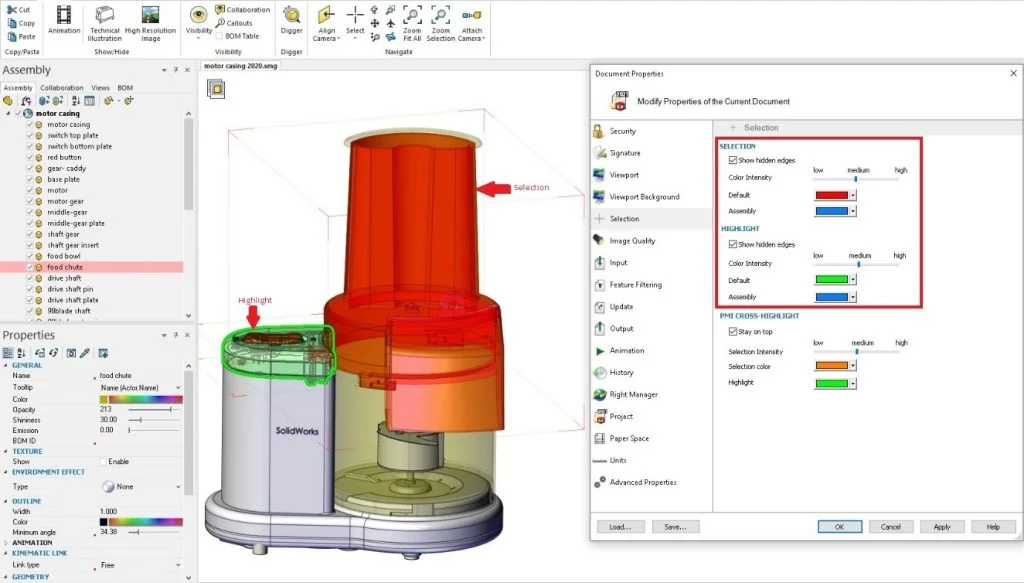The image size is (1024, 583).
Task: Select Technical Illustration tool
Action: [x=104, y=23]
